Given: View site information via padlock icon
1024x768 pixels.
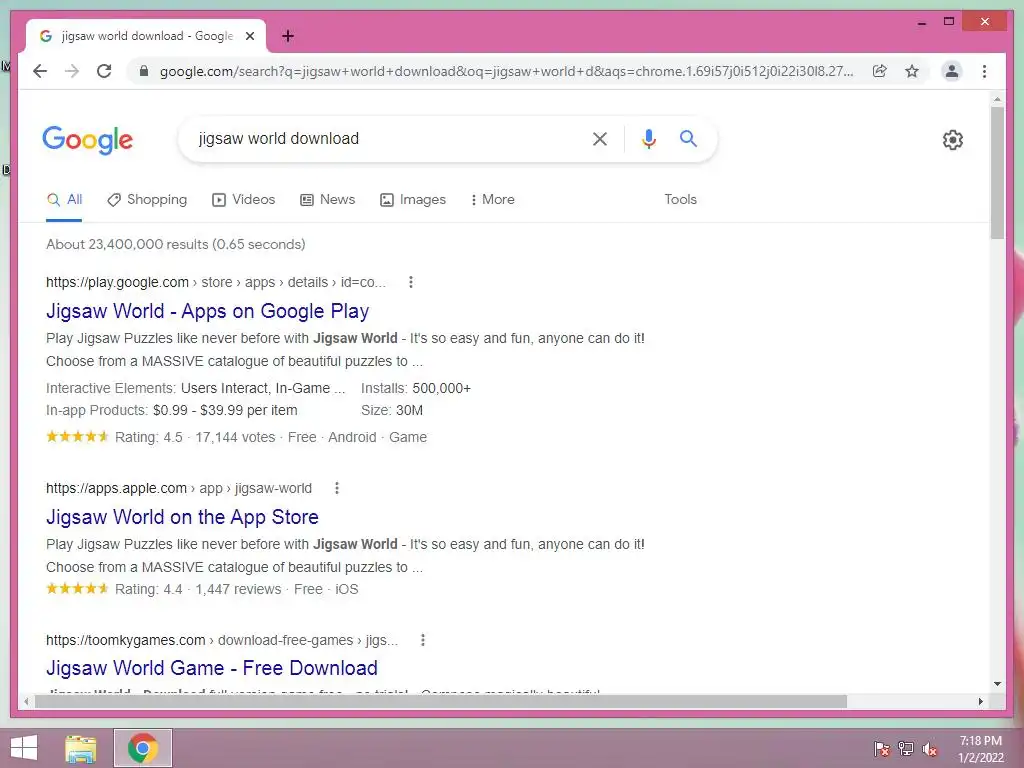Looking at the screenshot, I should point(144,71).
